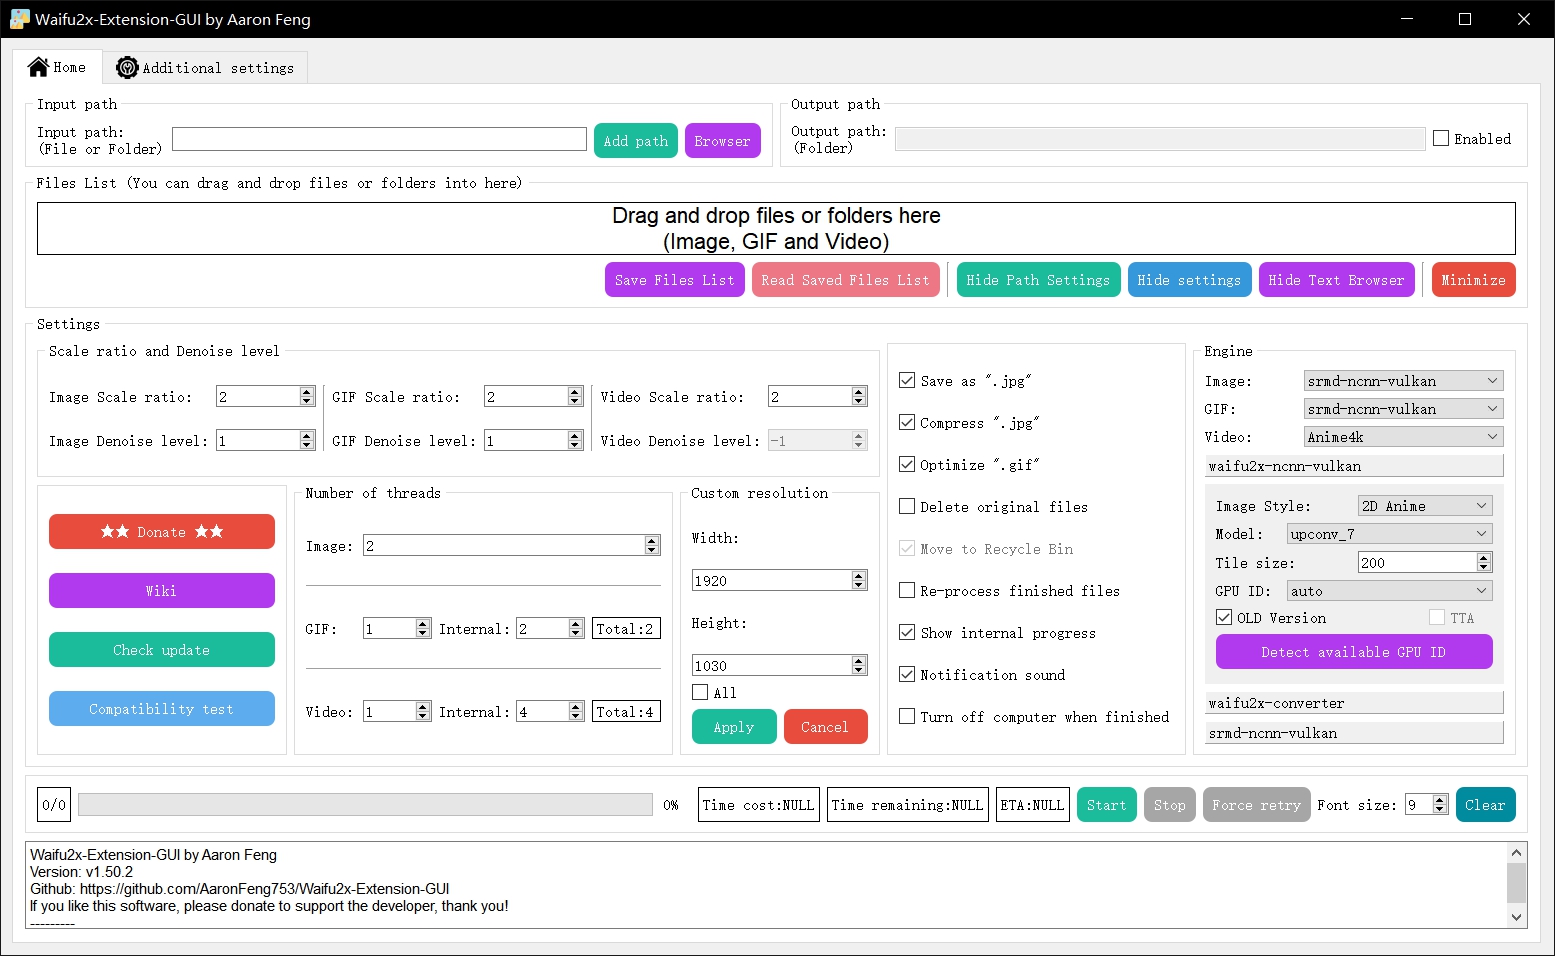Click the GIF Internal threads spinbox

click(550, 628)
